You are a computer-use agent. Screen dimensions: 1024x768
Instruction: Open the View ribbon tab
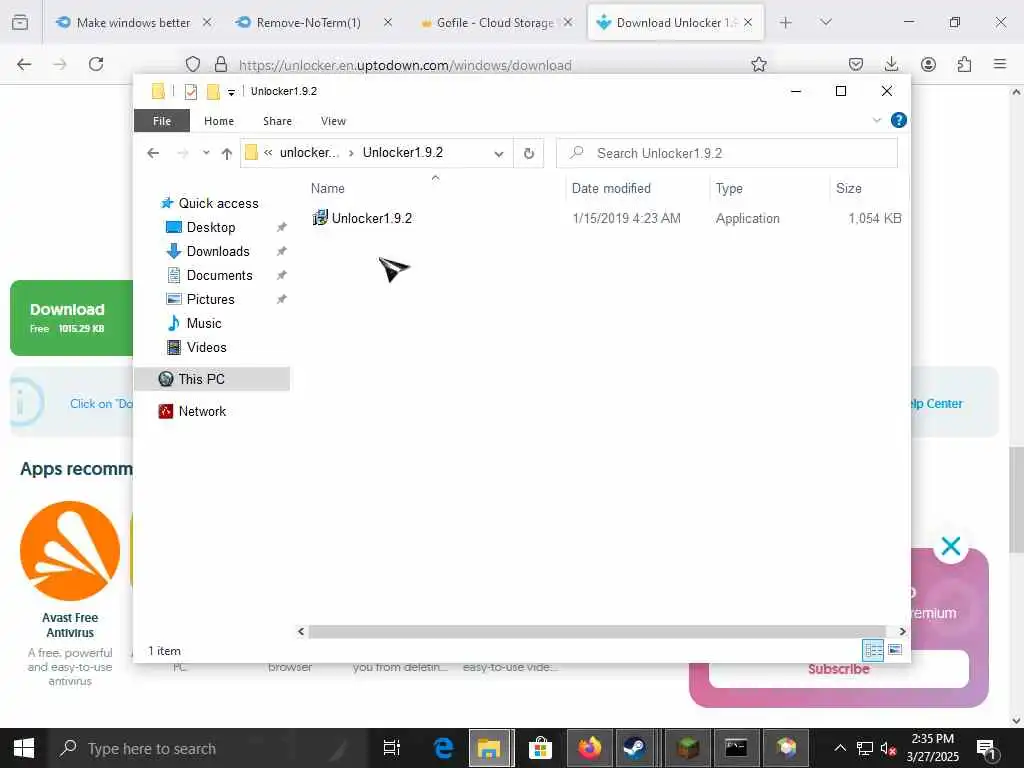click(x=333, y=121)
